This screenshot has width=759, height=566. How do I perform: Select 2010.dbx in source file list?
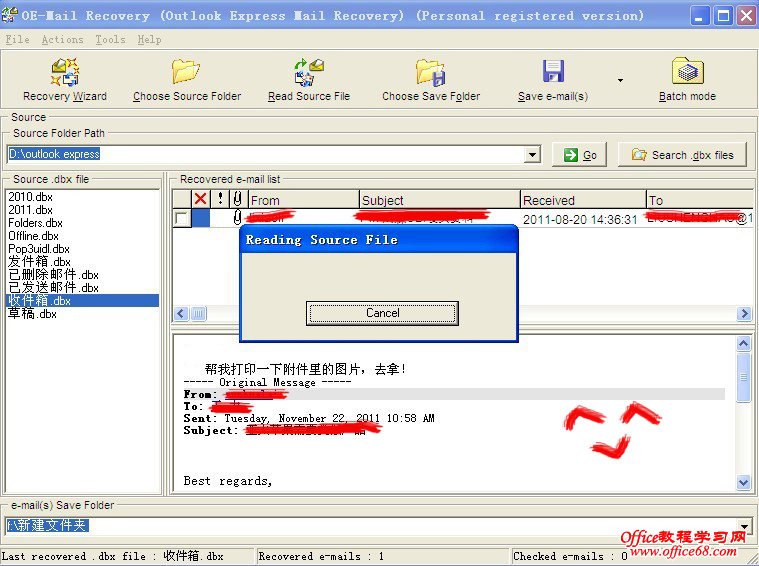click(30, 197)
